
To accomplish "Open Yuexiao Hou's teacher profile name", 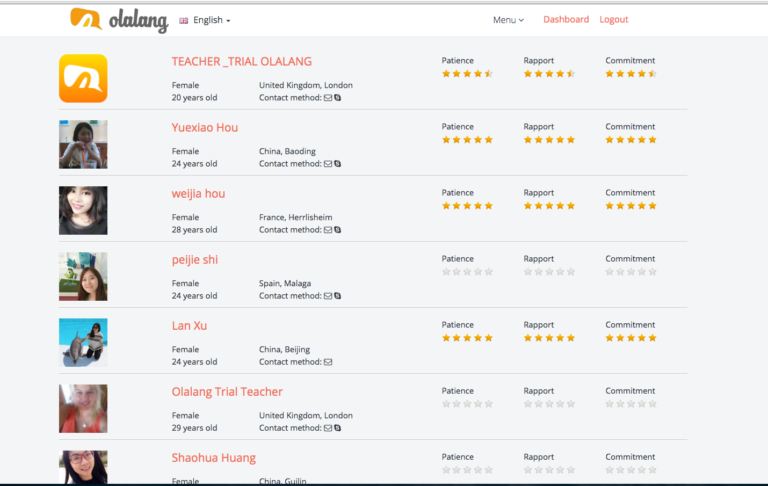I will [x=205, y=127].
